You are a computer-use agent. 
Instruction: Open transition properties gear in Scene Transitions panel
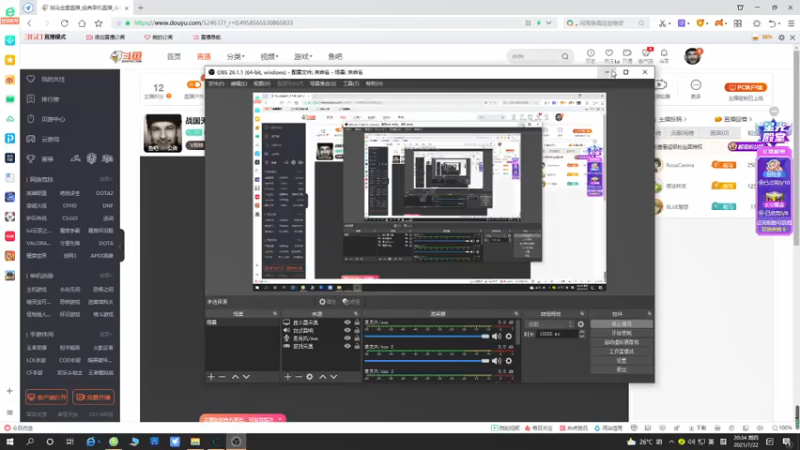click(581, 324)
